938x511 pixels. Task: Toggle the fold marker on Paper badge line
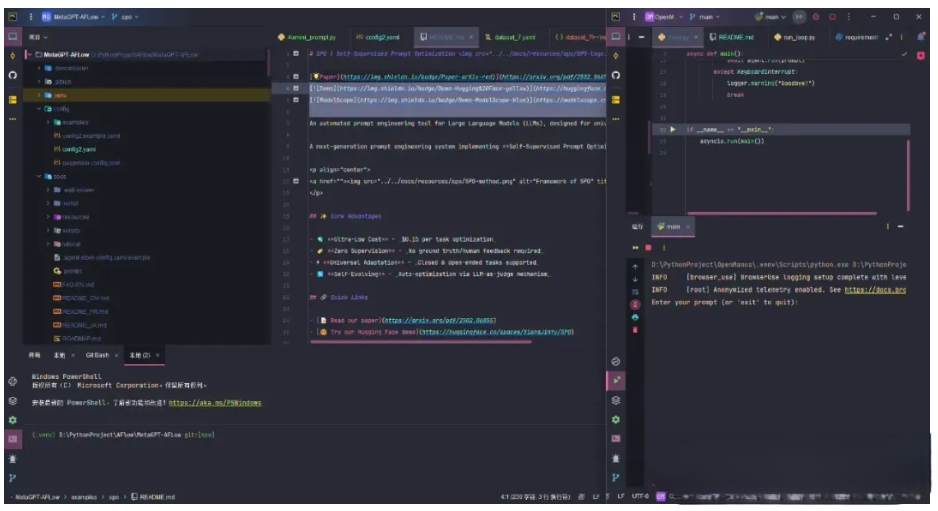click(x=296, y=77)
